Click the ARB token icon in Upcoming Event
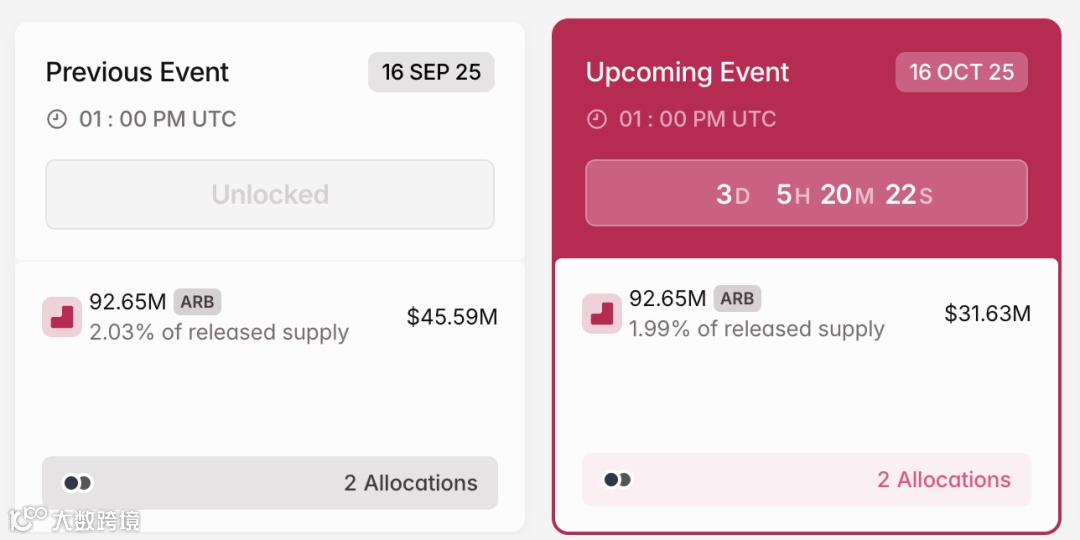This screenshot has width=1080, height=540. (x=602, y=314)
